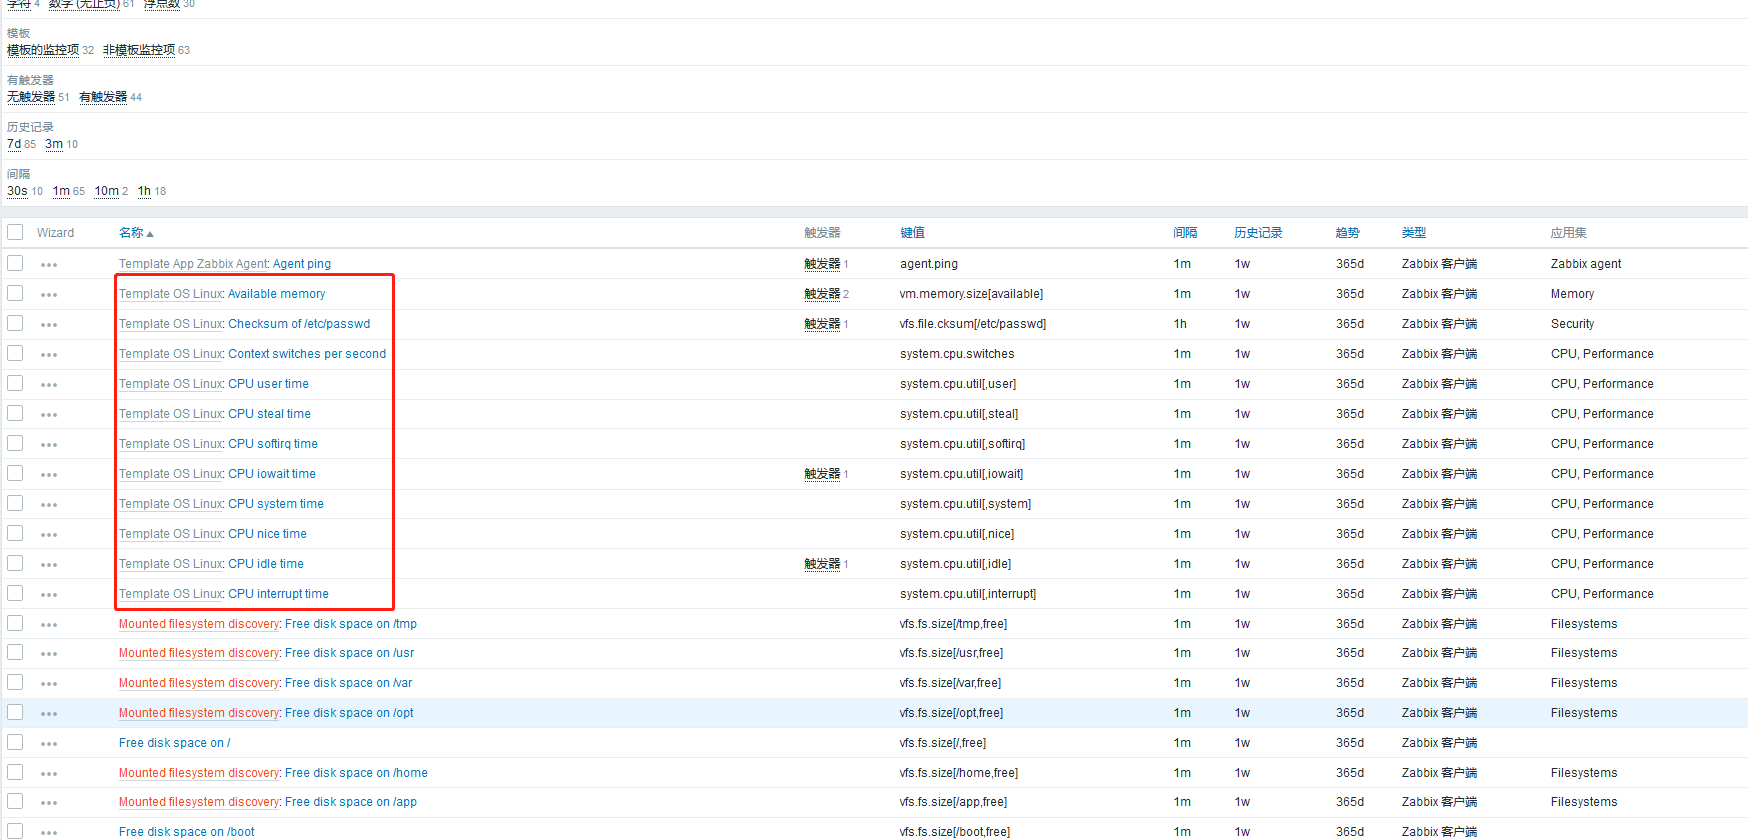Open wizard dots for Free disk space on / row
The width and height of the screenshot is (1748, 840).
[x=49, y=744]
